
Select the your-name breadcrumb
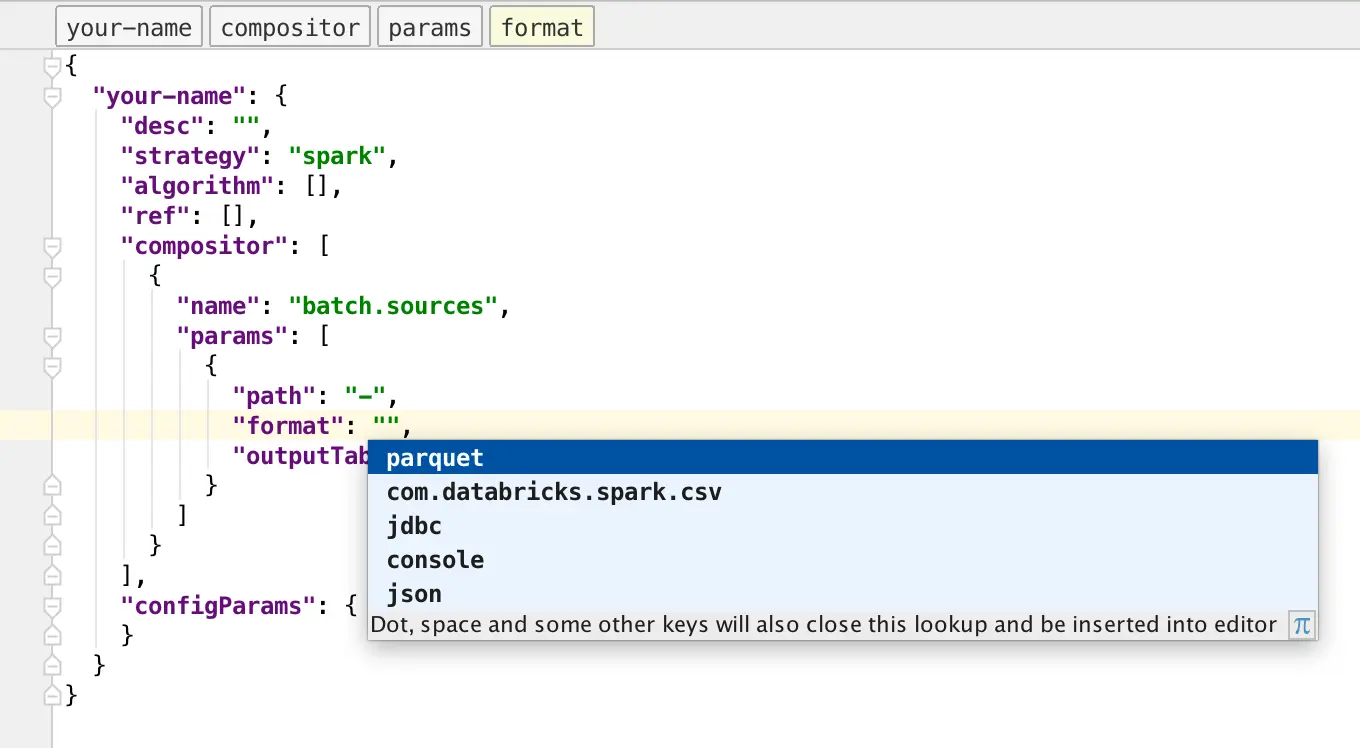129,27
